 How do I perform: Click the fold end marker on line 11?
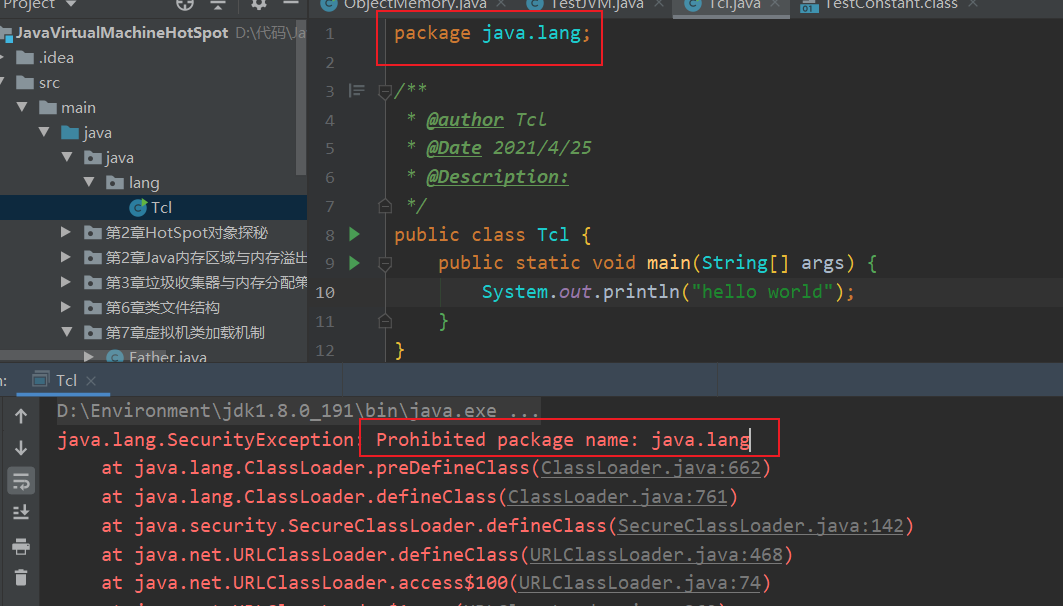pos(384,321)
